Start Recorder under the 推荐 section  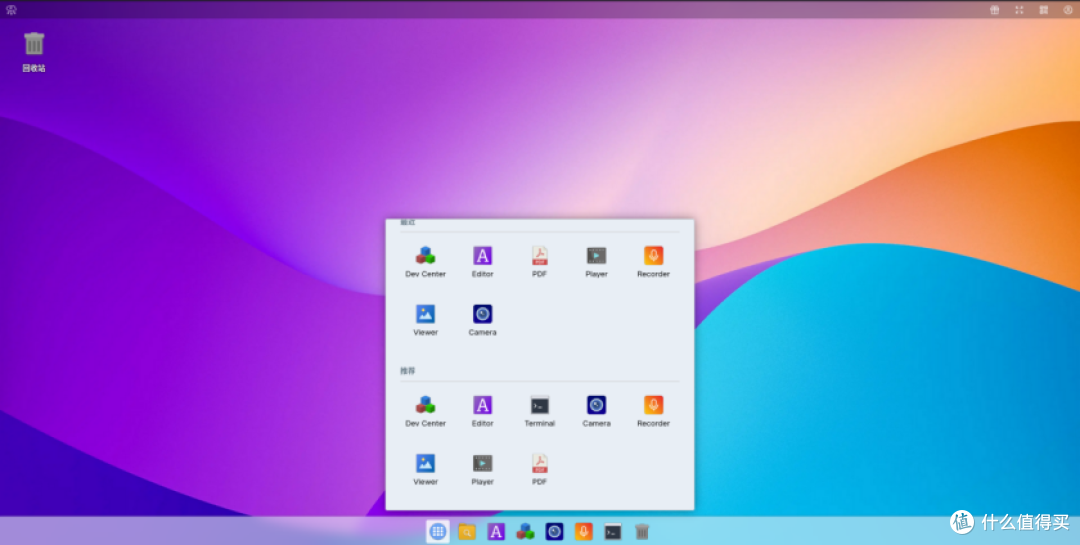[653, 411]
